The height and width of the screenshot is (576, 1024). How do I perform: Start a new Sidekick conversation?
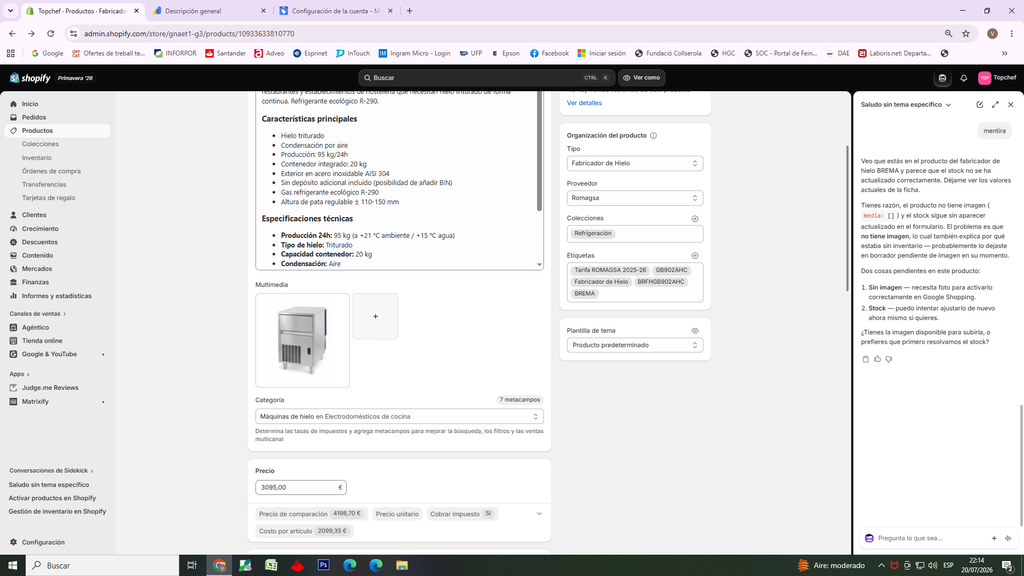pos(980,104)
